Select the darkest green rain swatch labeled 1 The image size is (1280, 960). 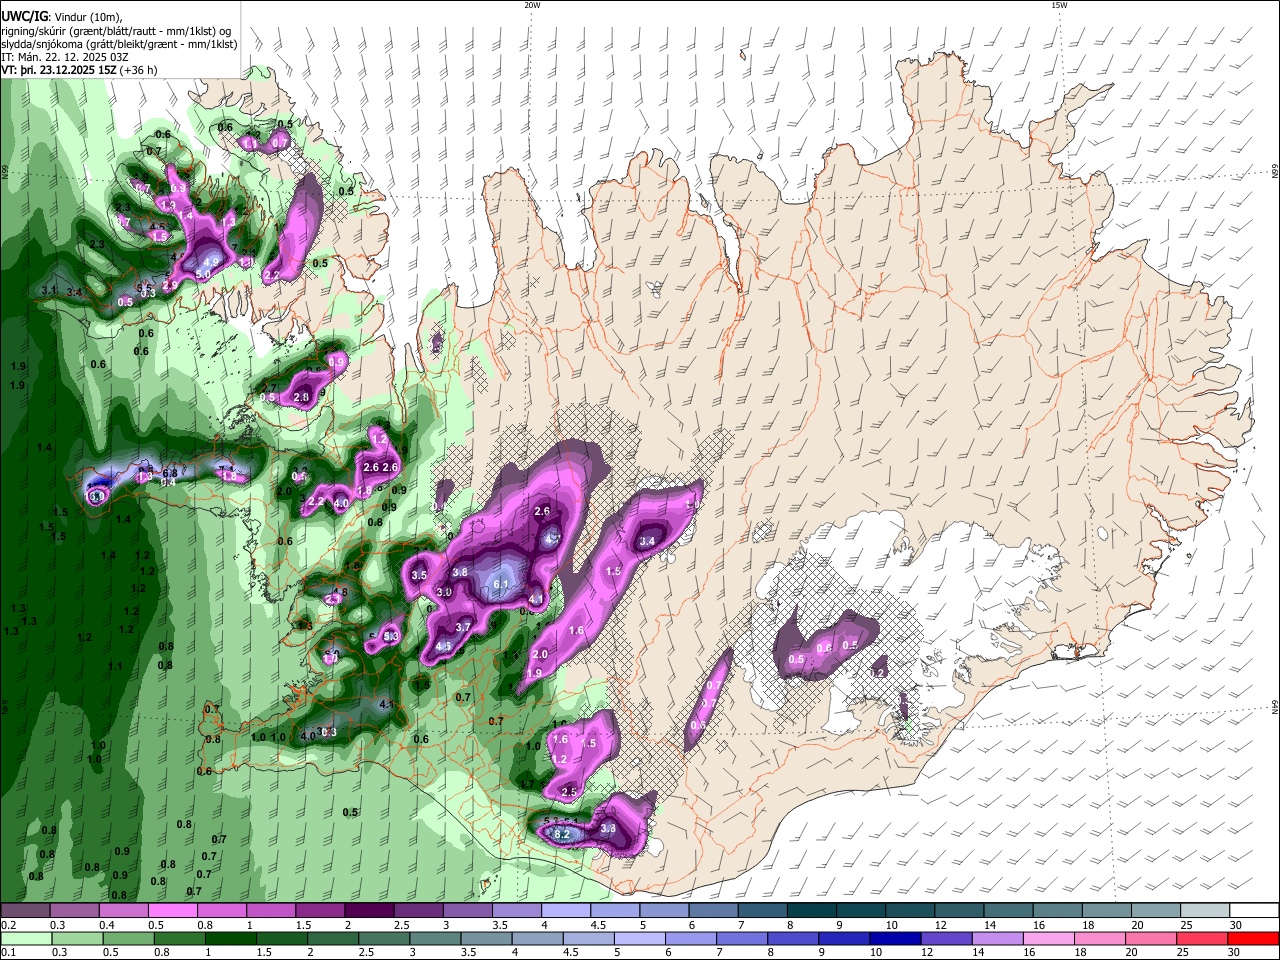[x=233, y=938]
